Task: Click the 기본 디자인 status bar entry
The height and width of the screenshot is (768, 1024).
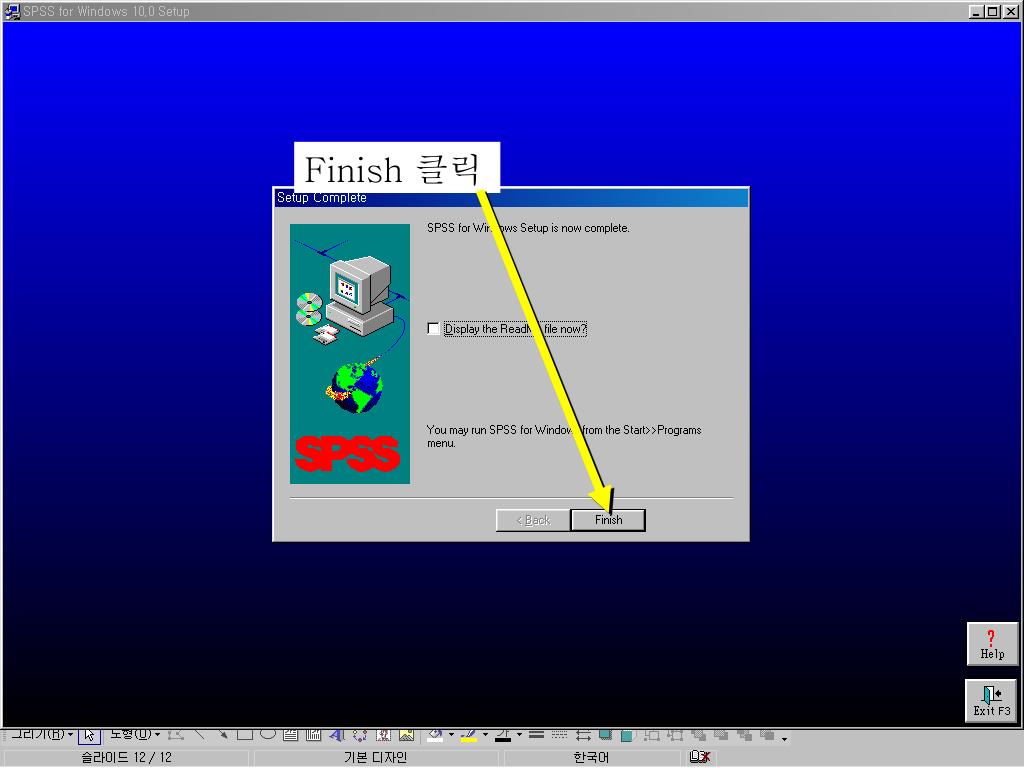Action: (x=376, y=758)
